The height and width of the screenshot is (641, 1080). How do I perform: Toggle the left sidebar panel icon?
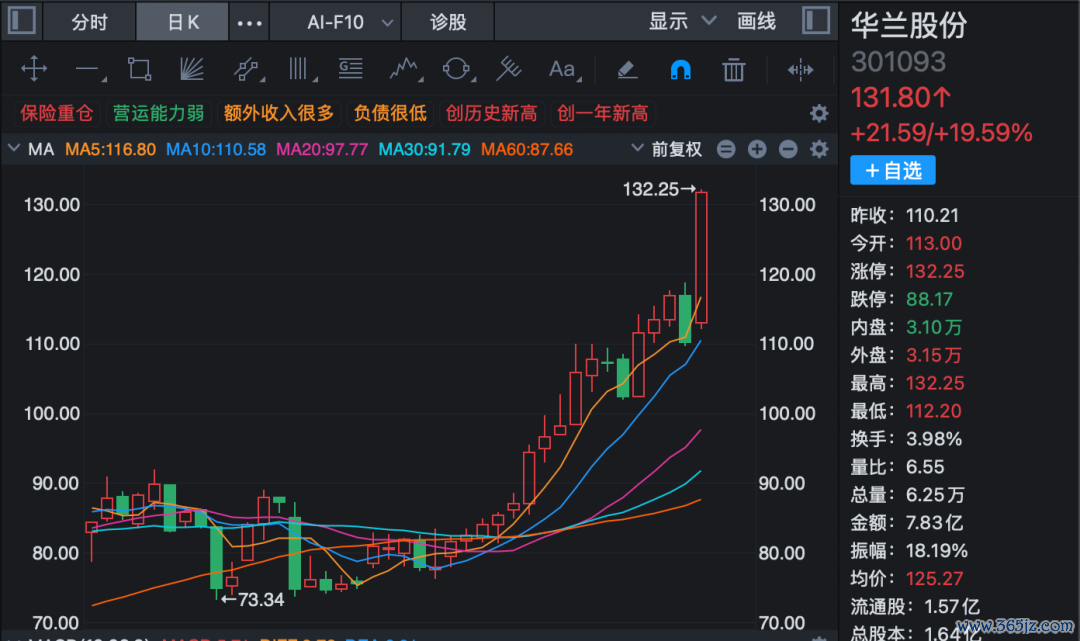pos(21,20)
